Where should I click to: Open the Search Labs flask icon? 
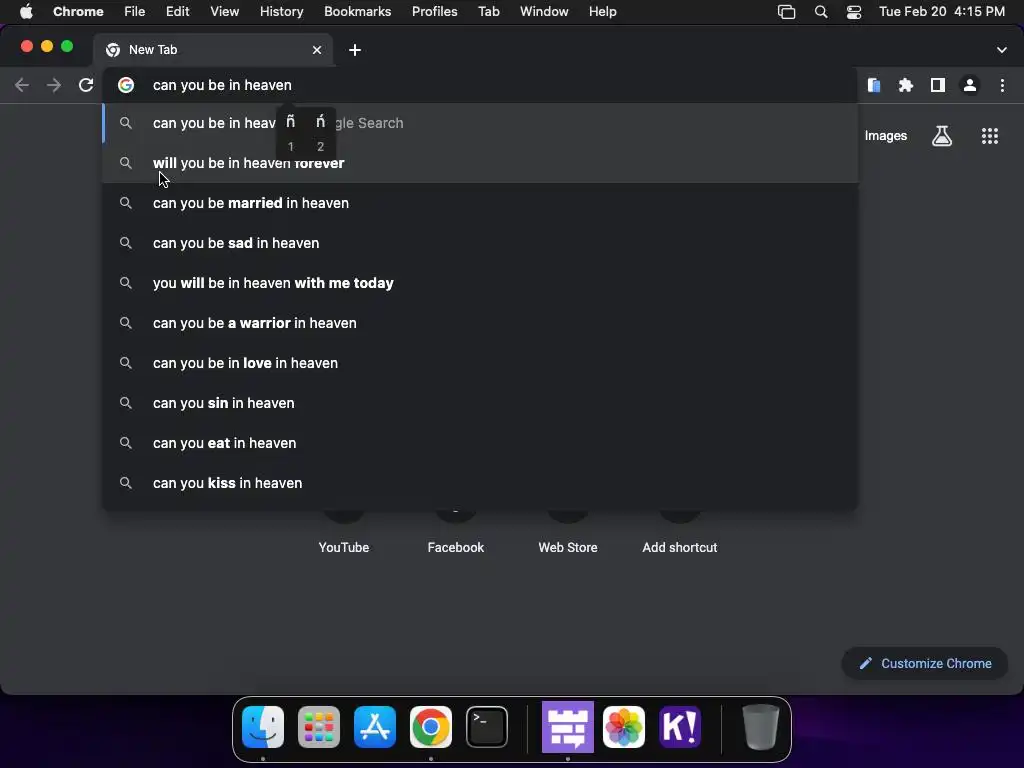tap(942, 136)
